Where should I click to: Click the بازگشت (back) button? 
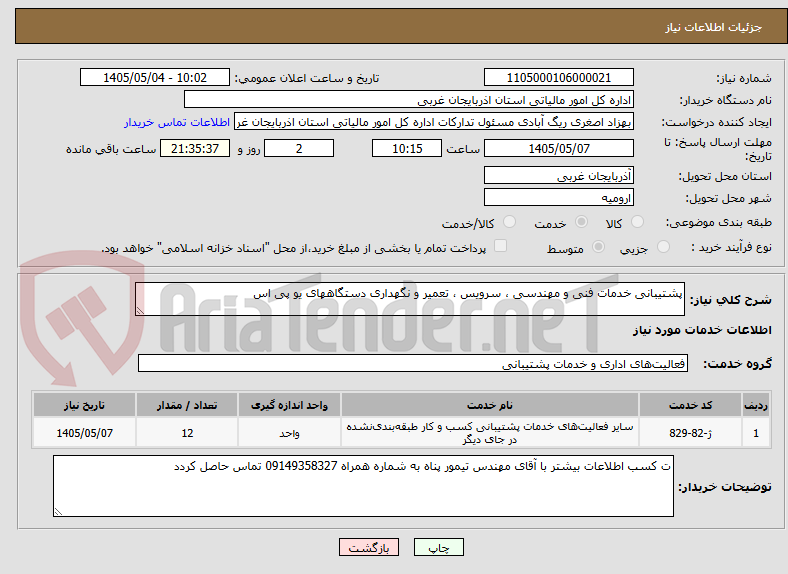point(369,547)
